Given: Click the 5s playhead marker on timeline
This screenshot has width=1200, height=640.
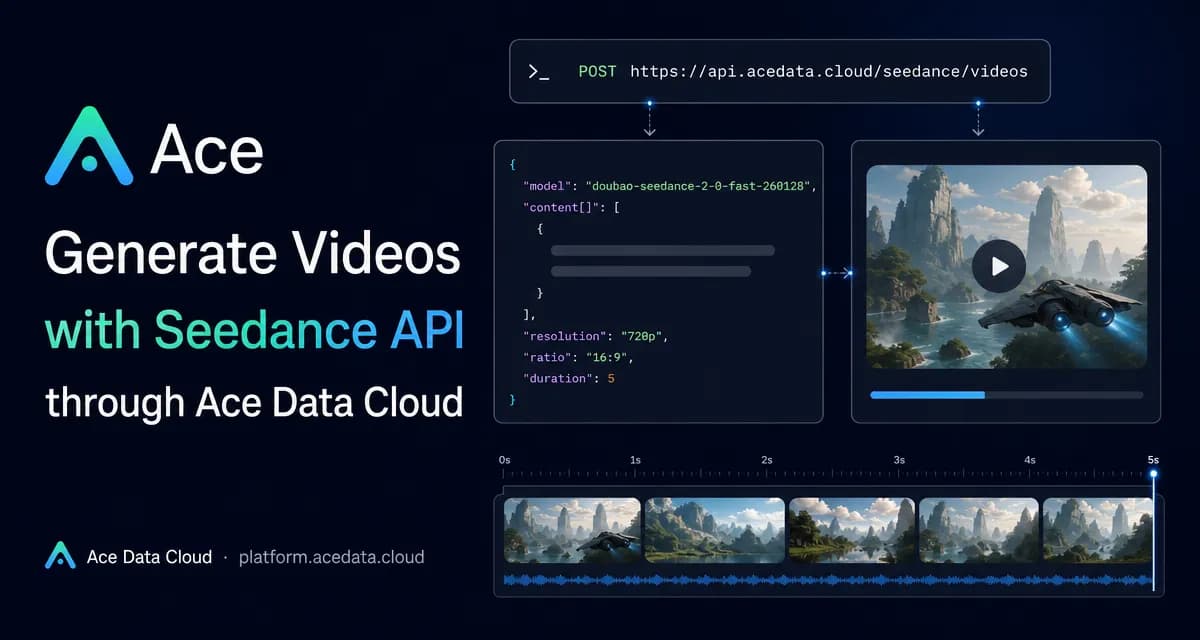Looking at the screenshot, I should 1153,472.
